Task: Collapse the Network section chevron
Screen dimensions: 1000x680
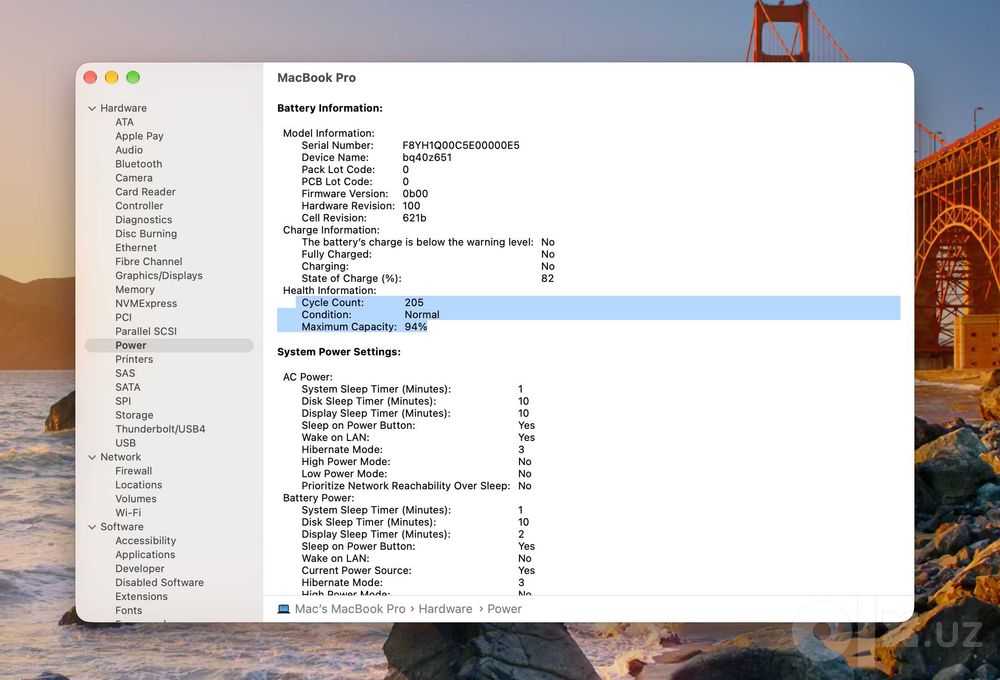Action: point(92,457)
